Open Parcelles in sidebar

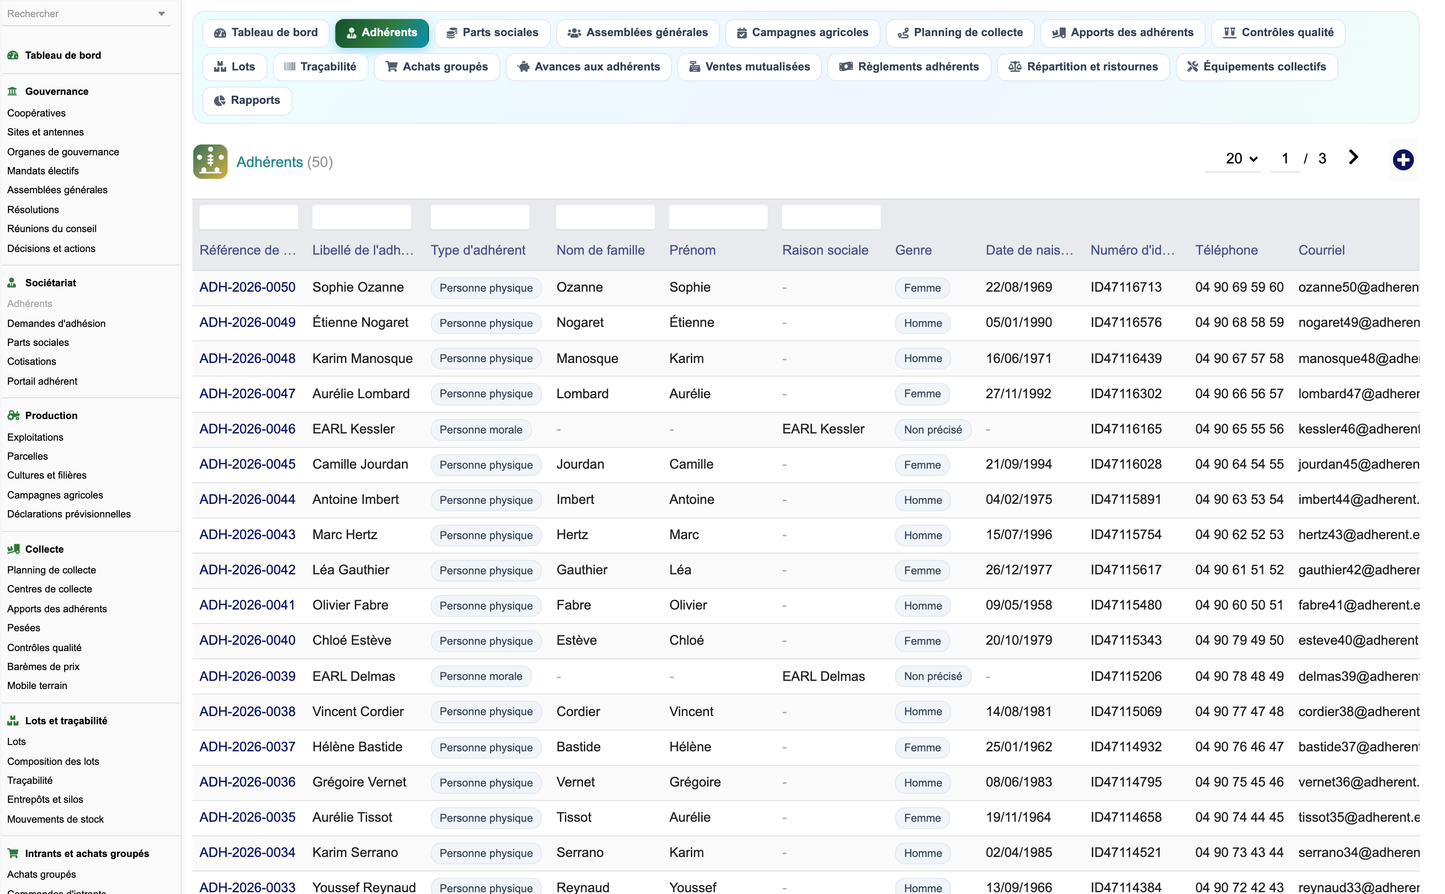point(27,456)
